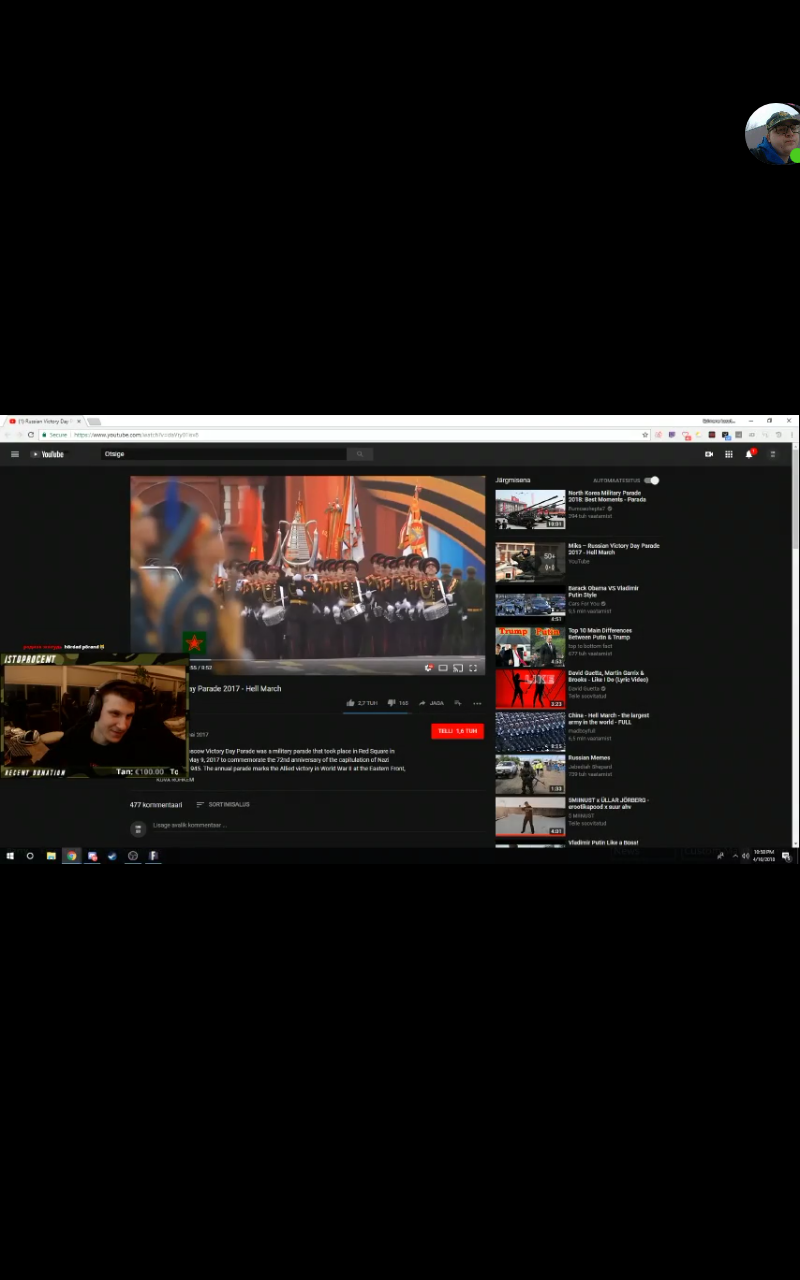Open the upload video camera icon

coord(709,454)
